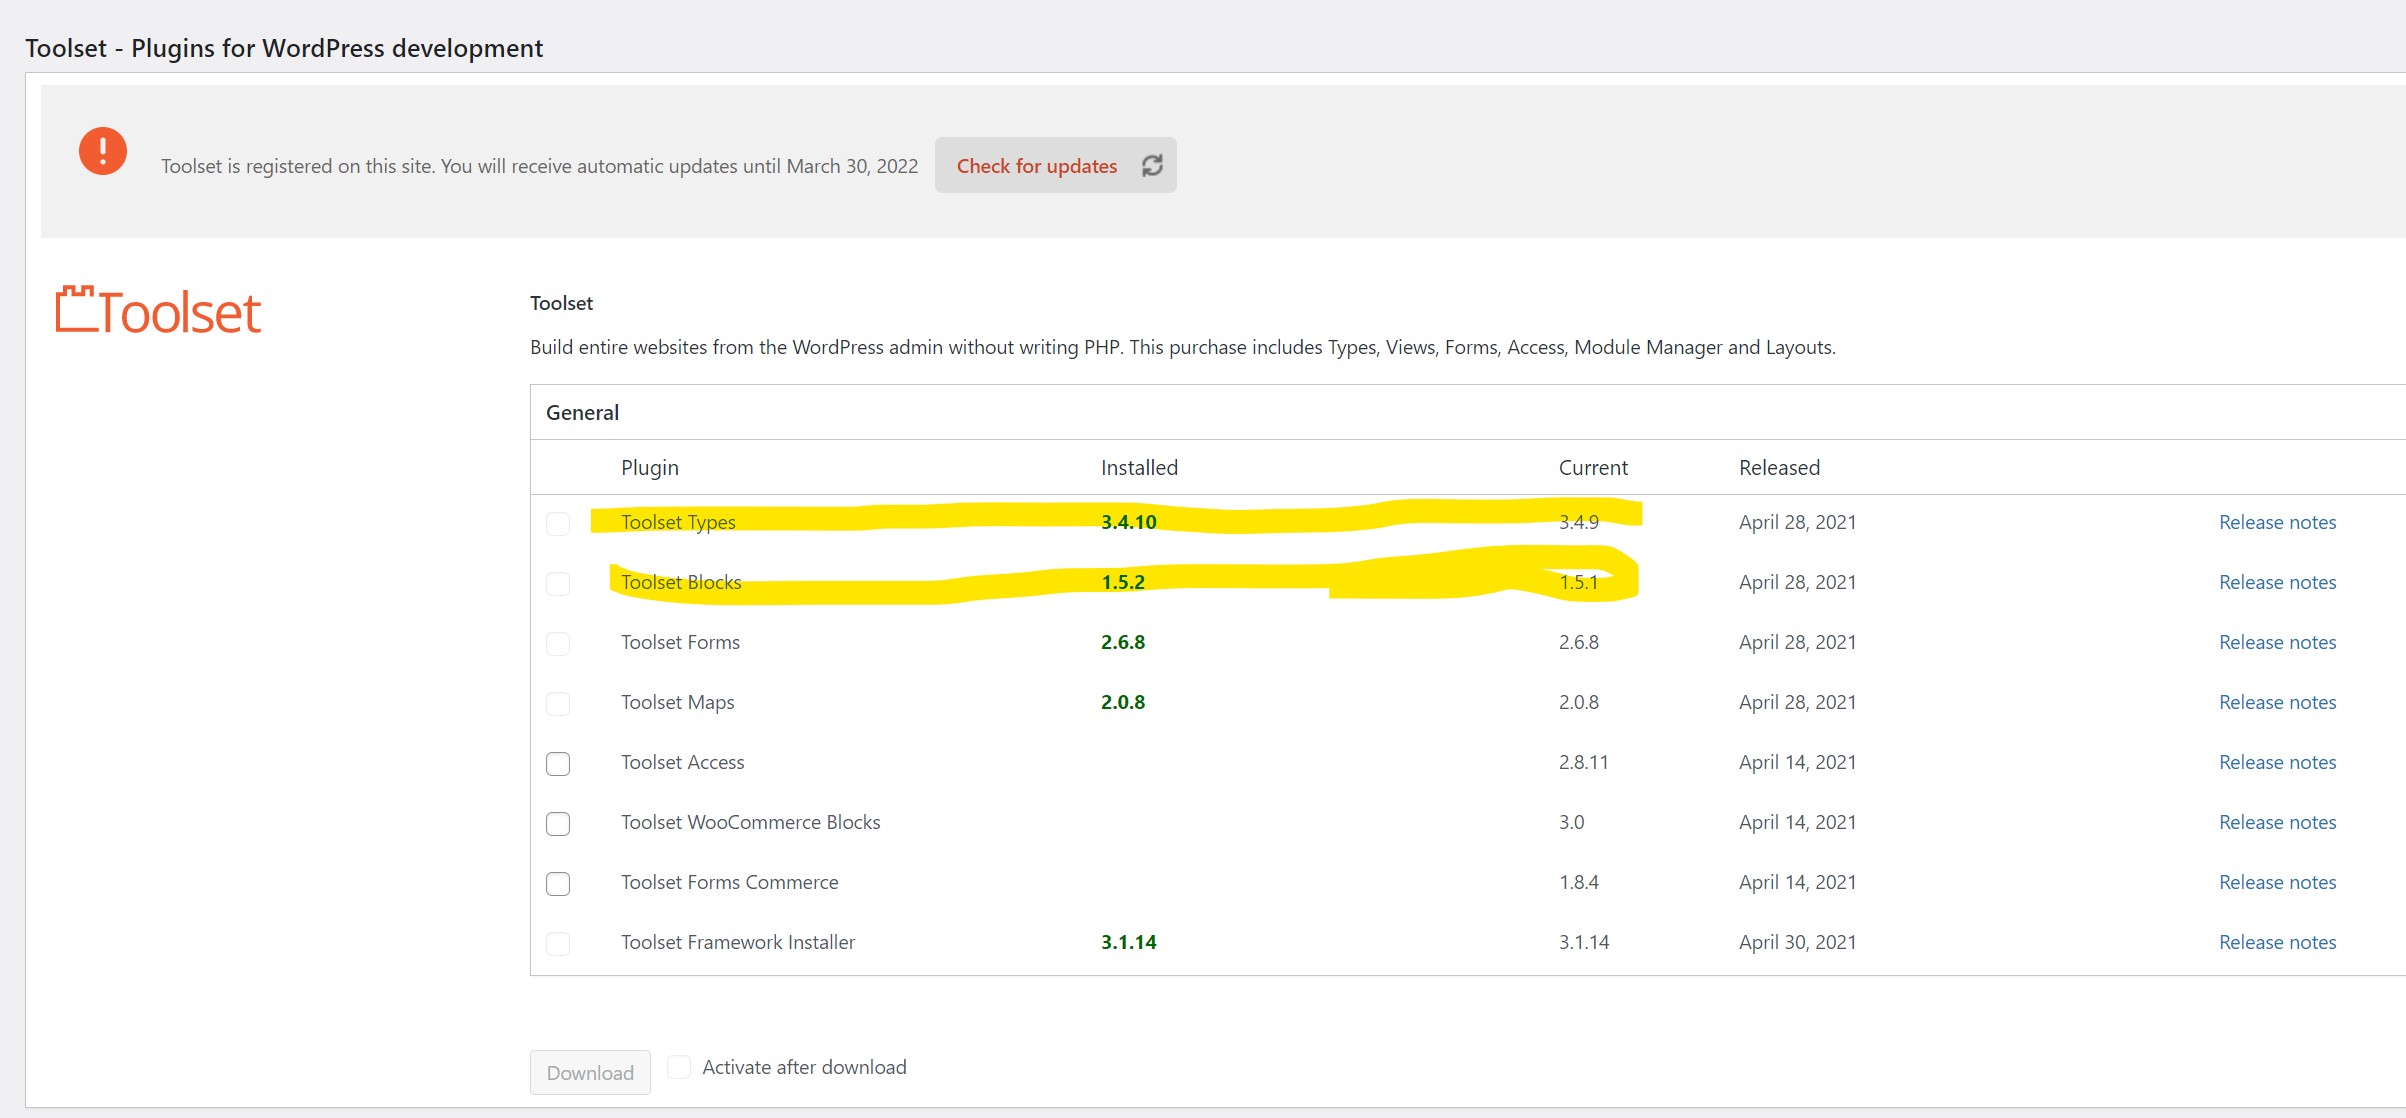The width and height of the screenshot is (2406, 1118).
Task: Open Release notes for Toolset Blocks
Action: (2277, 582)
